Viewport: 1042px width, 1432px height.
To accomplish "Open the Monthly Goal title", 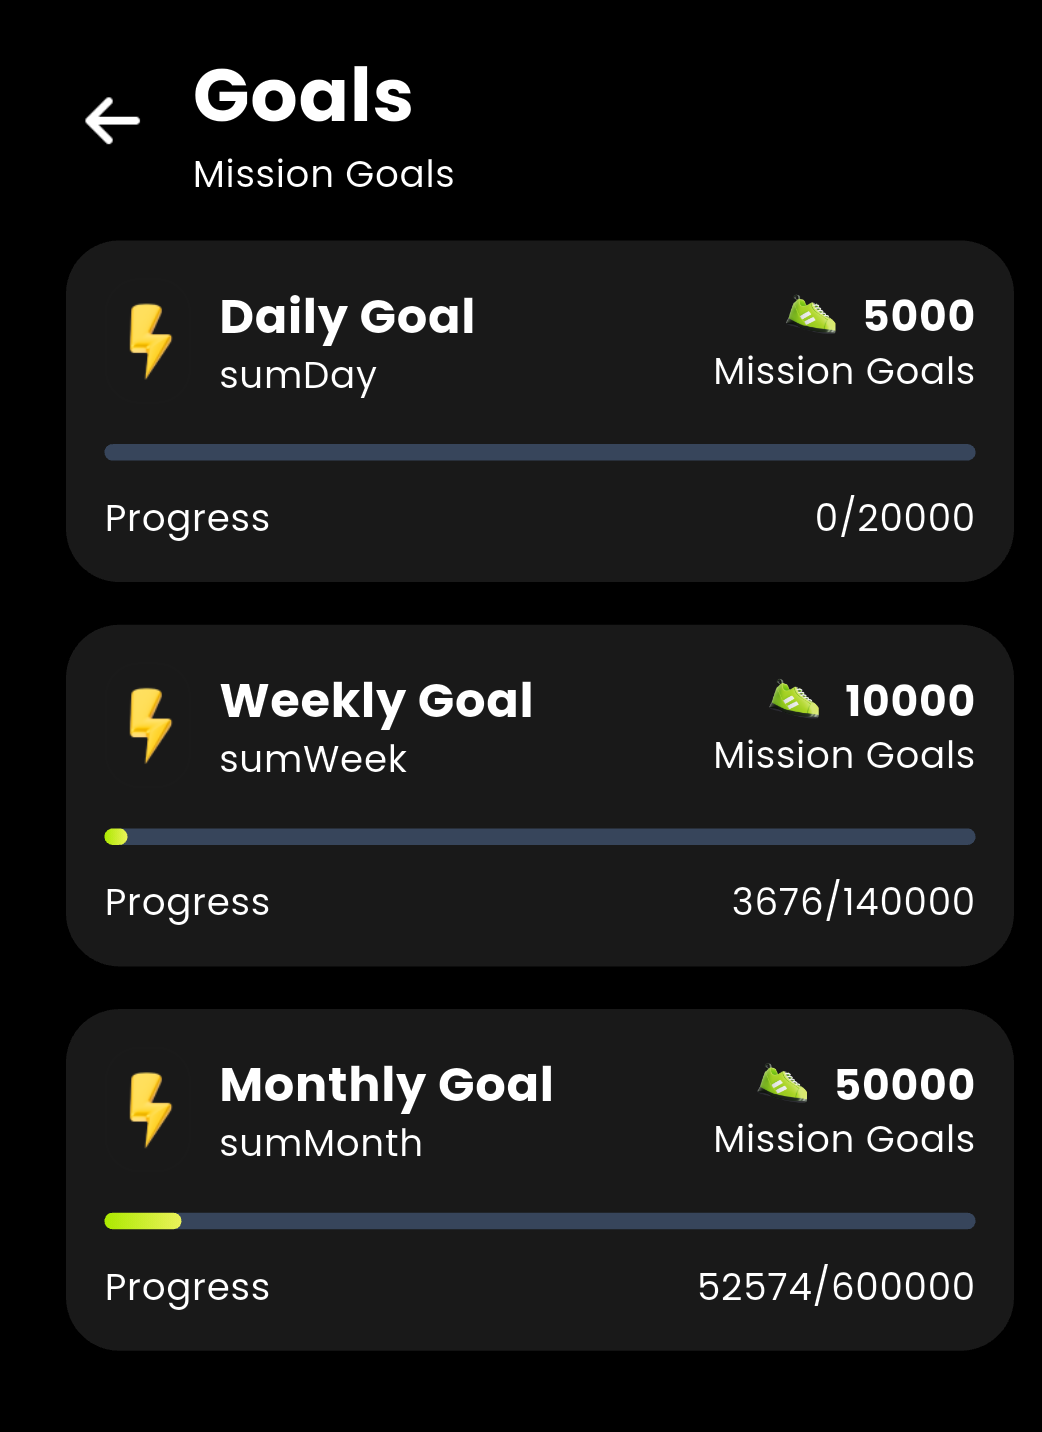I will pos(386,1085).
